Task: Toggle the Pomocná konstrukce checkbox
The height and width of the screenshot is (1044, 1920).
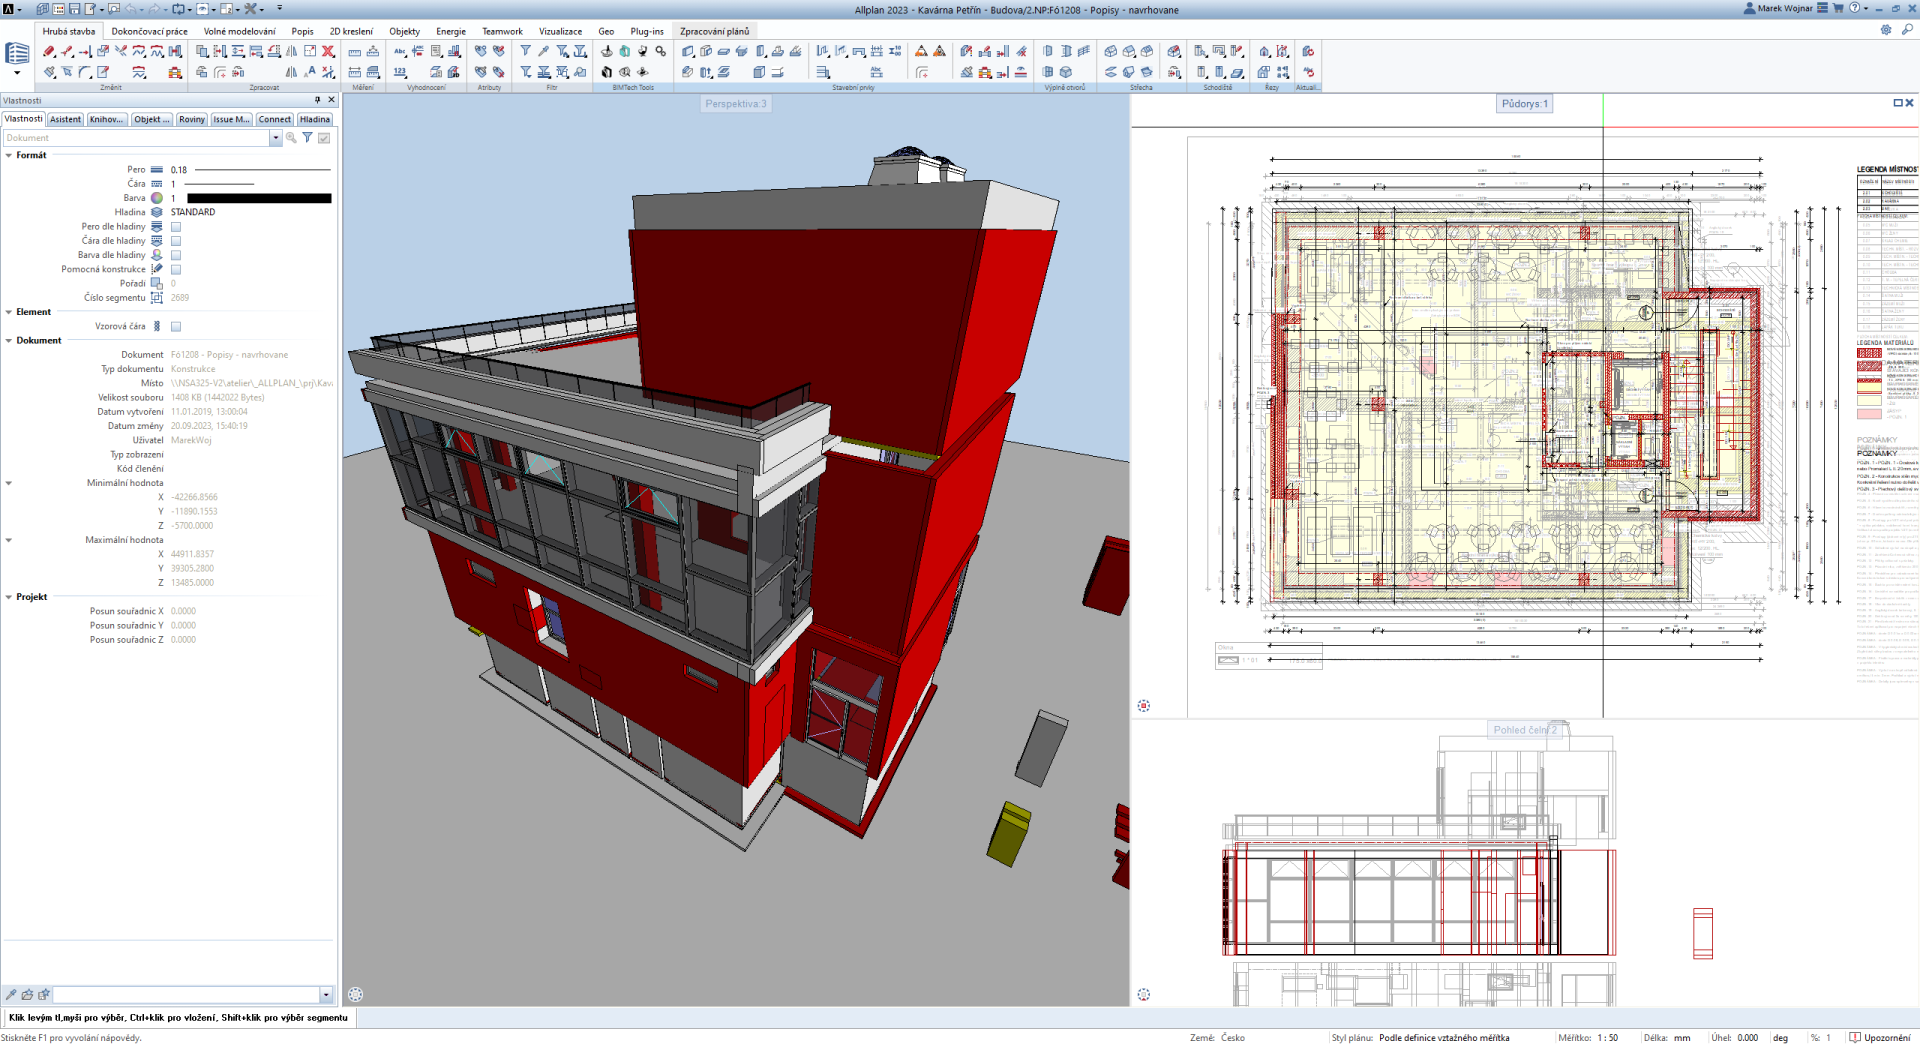Action: 176,270
